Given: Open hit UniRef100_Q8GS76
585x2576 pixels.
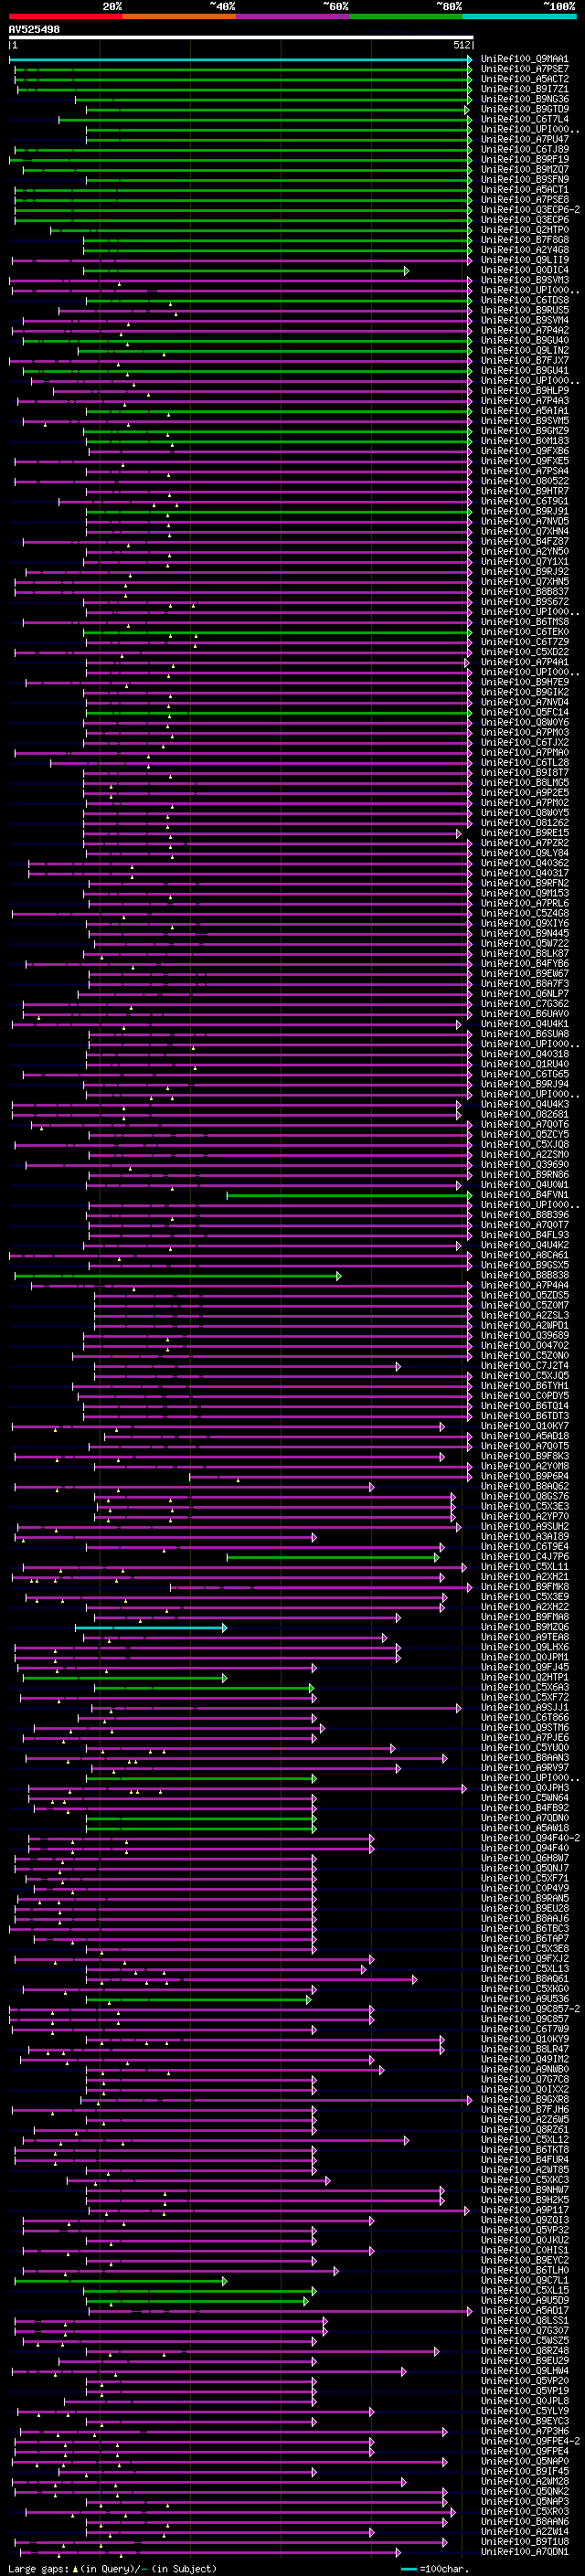Looking at the screenshot, I should click(x=524, y=1496).
